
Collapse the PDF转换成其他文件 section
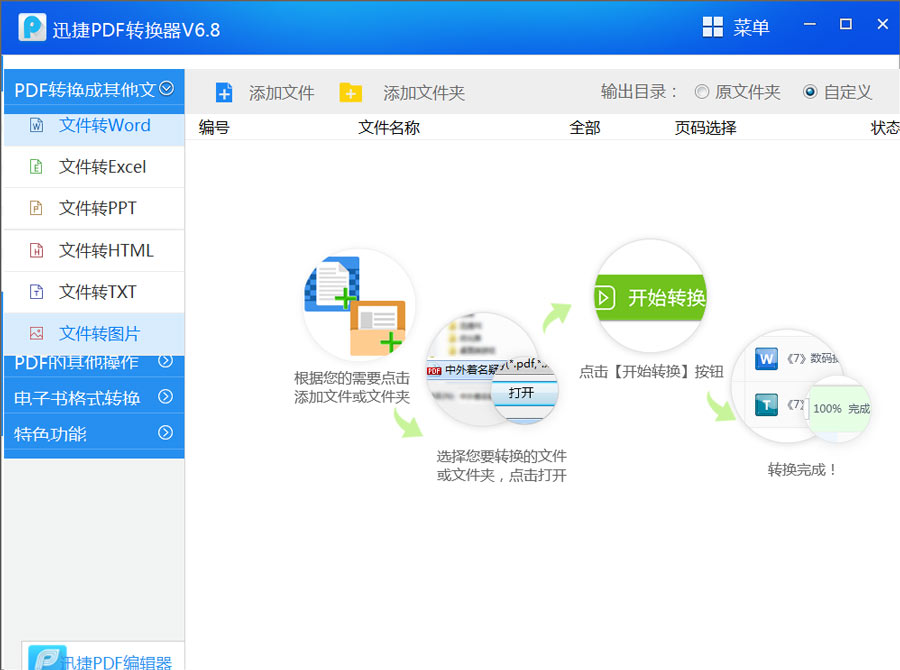166,88
